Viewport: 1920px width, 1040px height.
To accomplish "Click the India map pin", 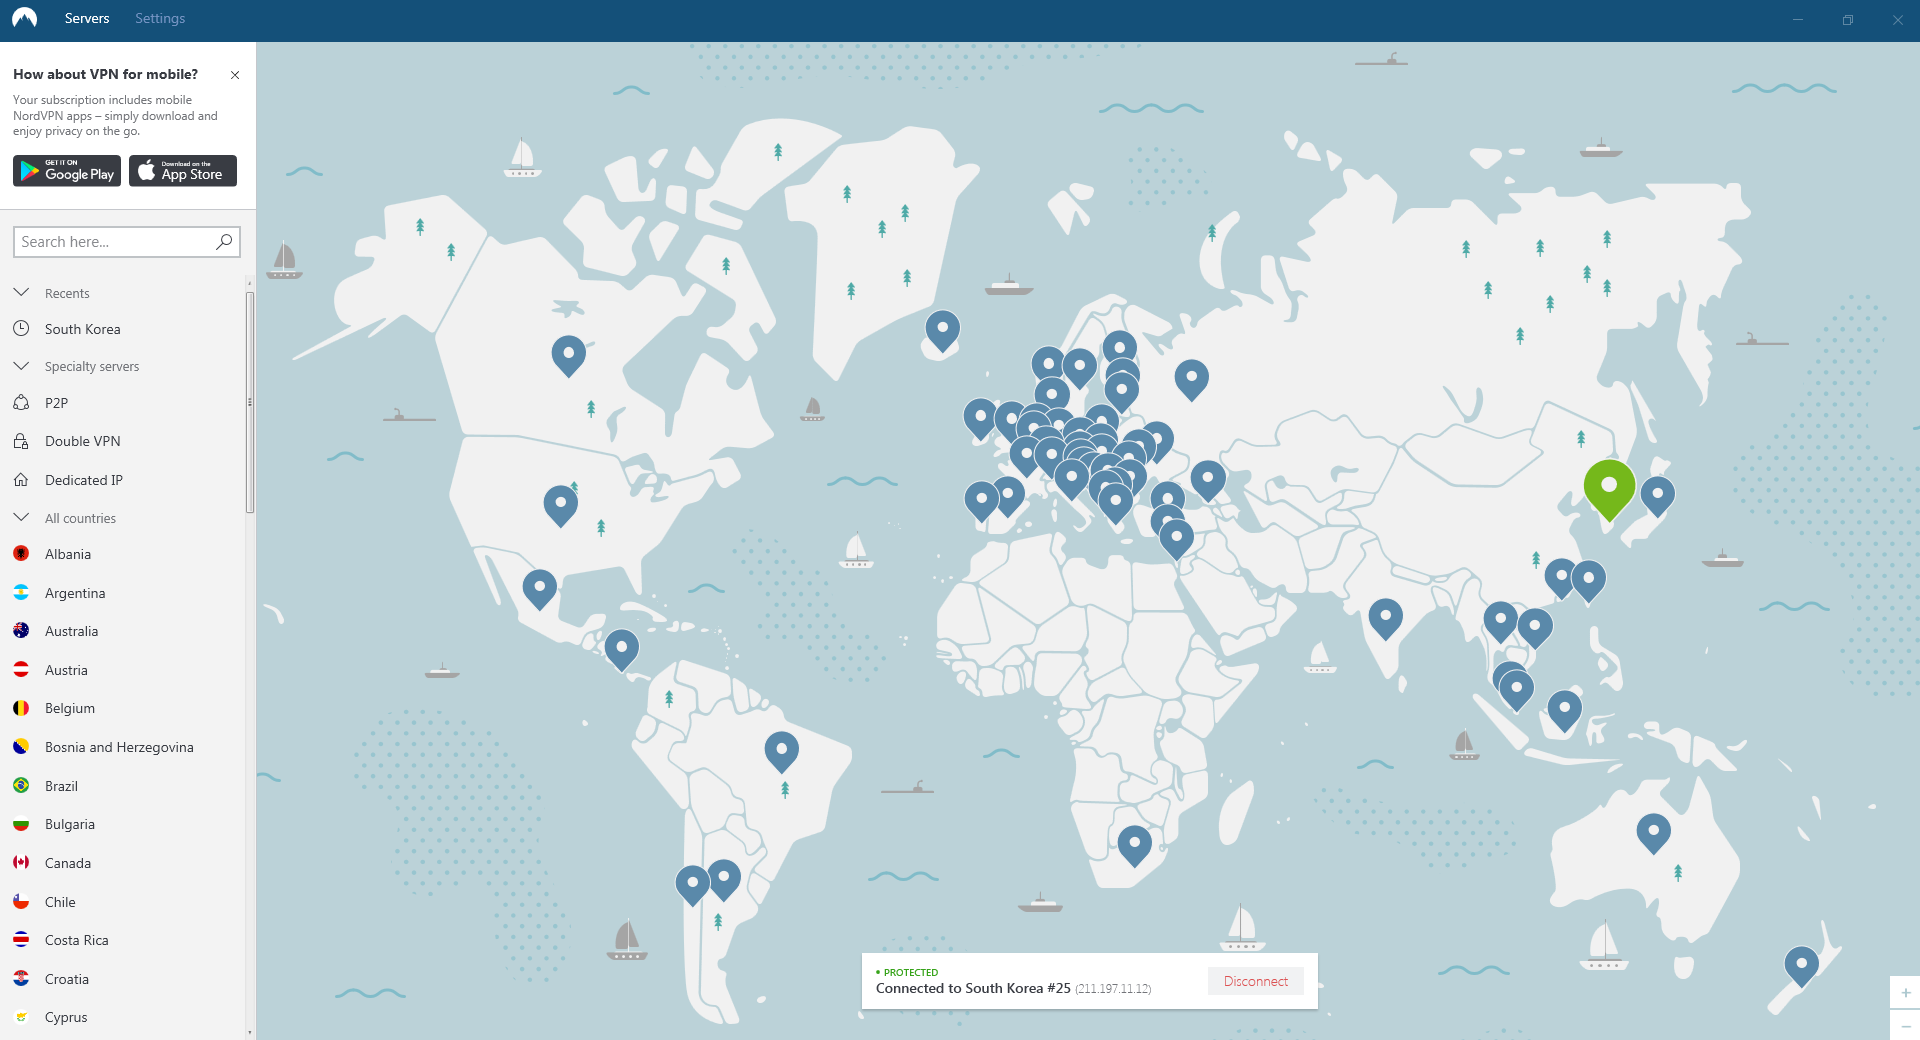I will (1385, 619).
